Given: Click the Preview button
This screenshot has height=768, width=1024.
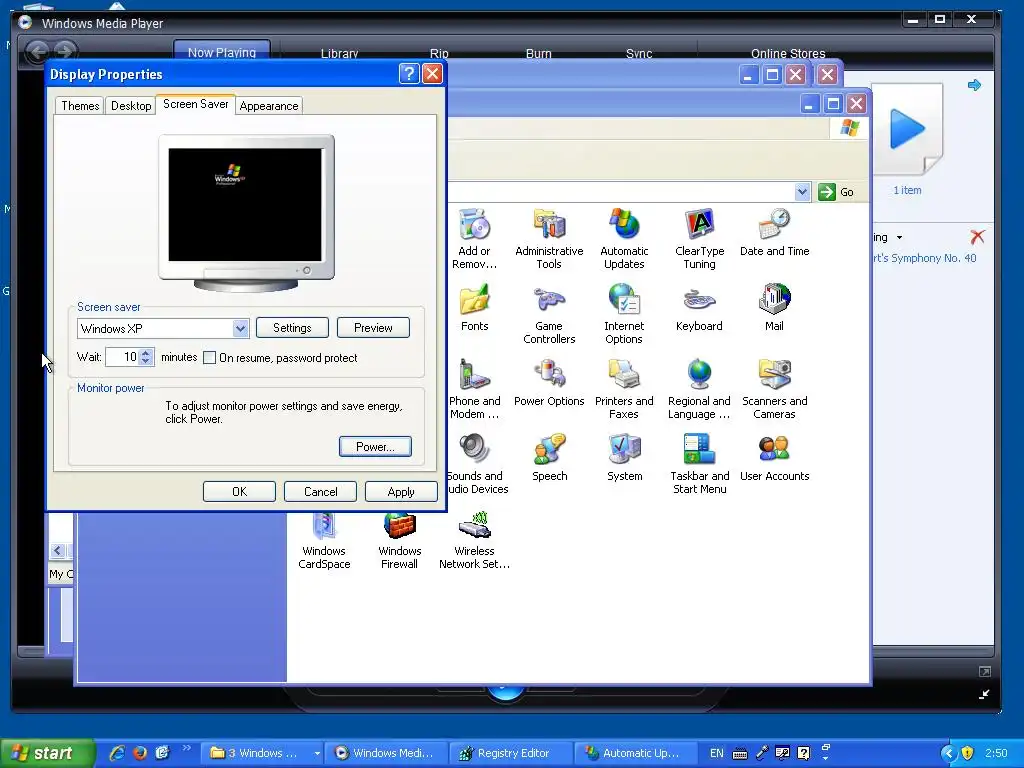Looking at the screenshot, I should (x=374, y=328).
